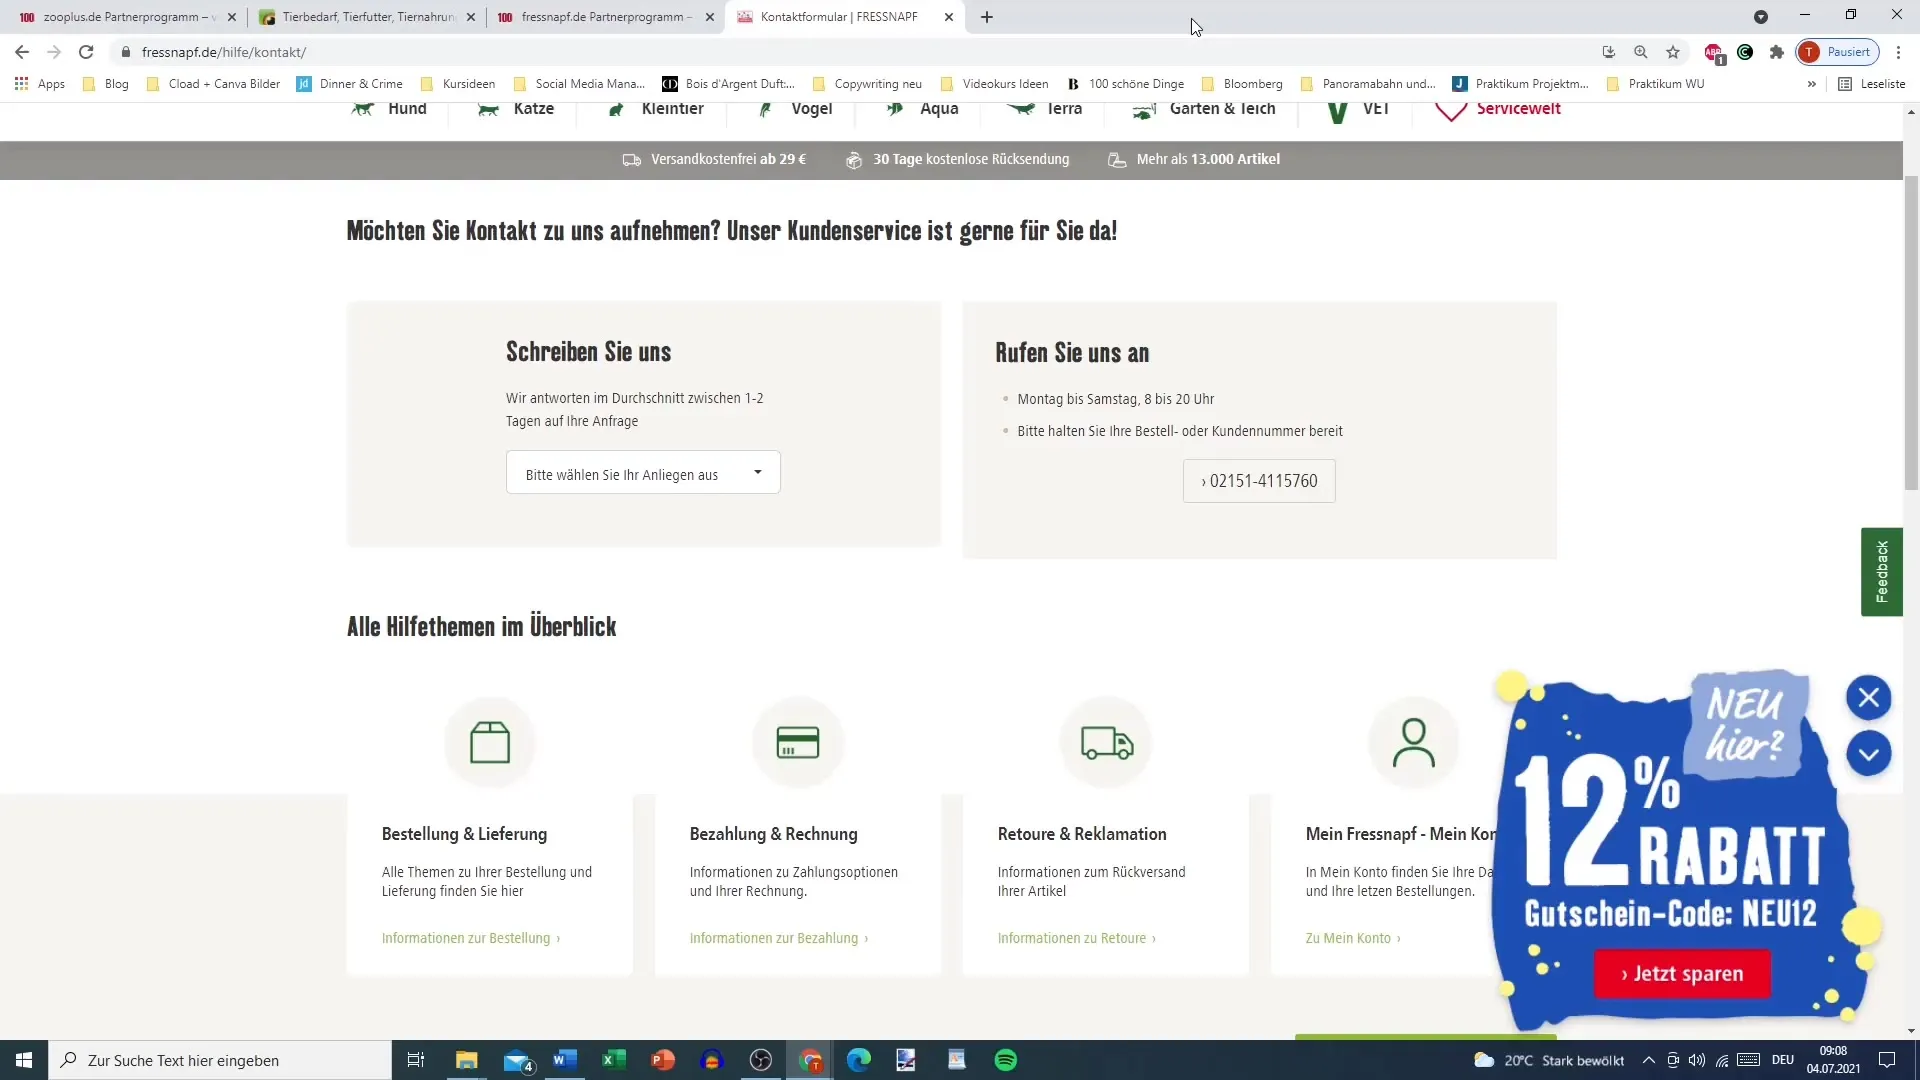Open the weather widget showing 20°C
The height and width of the screenshot is (1080, 1920).
click(1549, 1060)
